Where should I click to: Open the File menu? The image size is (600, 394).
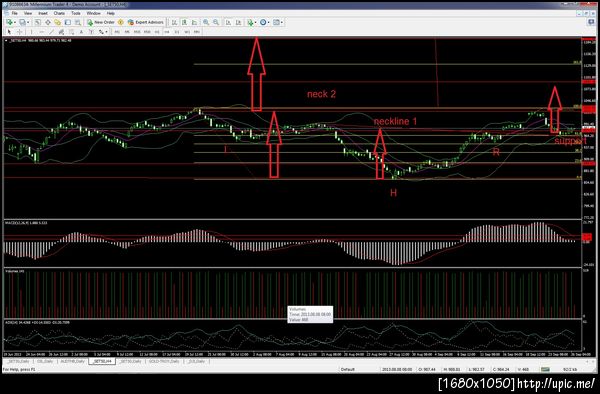pyautogui.click(x=14, y=13)
